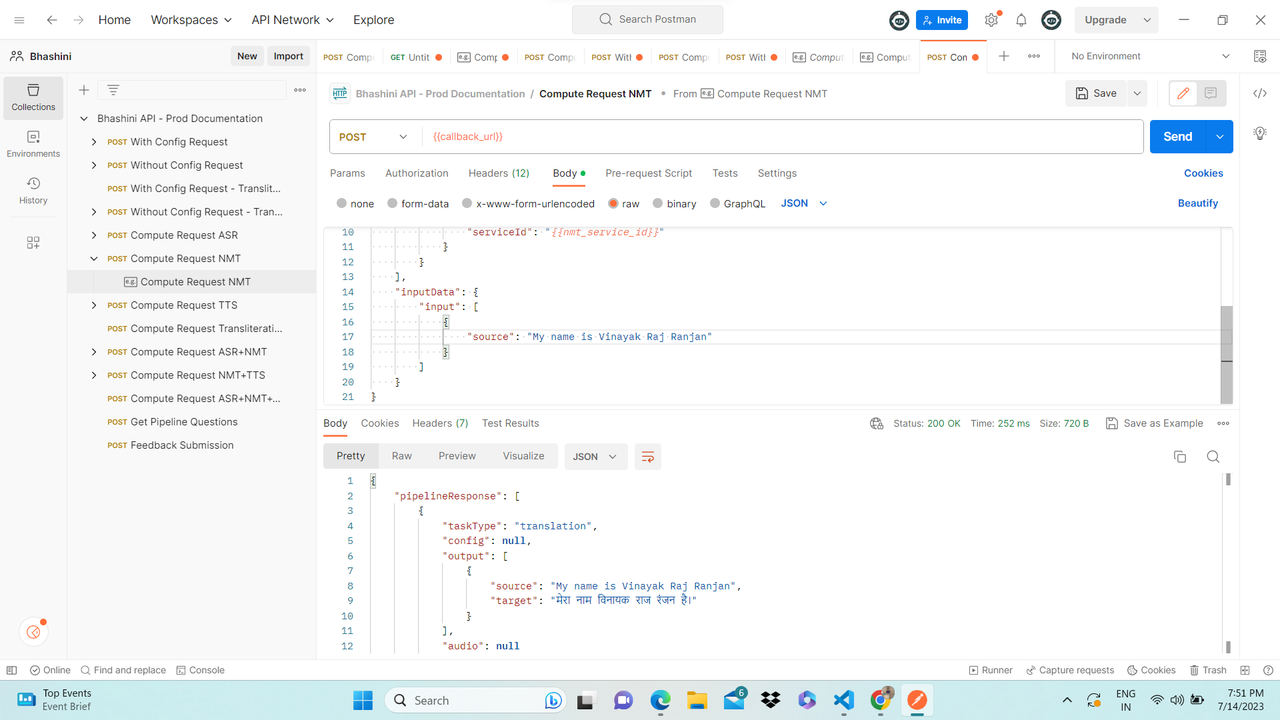Open info lightbulb icon in right sidebar
This screenshot has width=1280, height=720.
tap(1260, 134)
